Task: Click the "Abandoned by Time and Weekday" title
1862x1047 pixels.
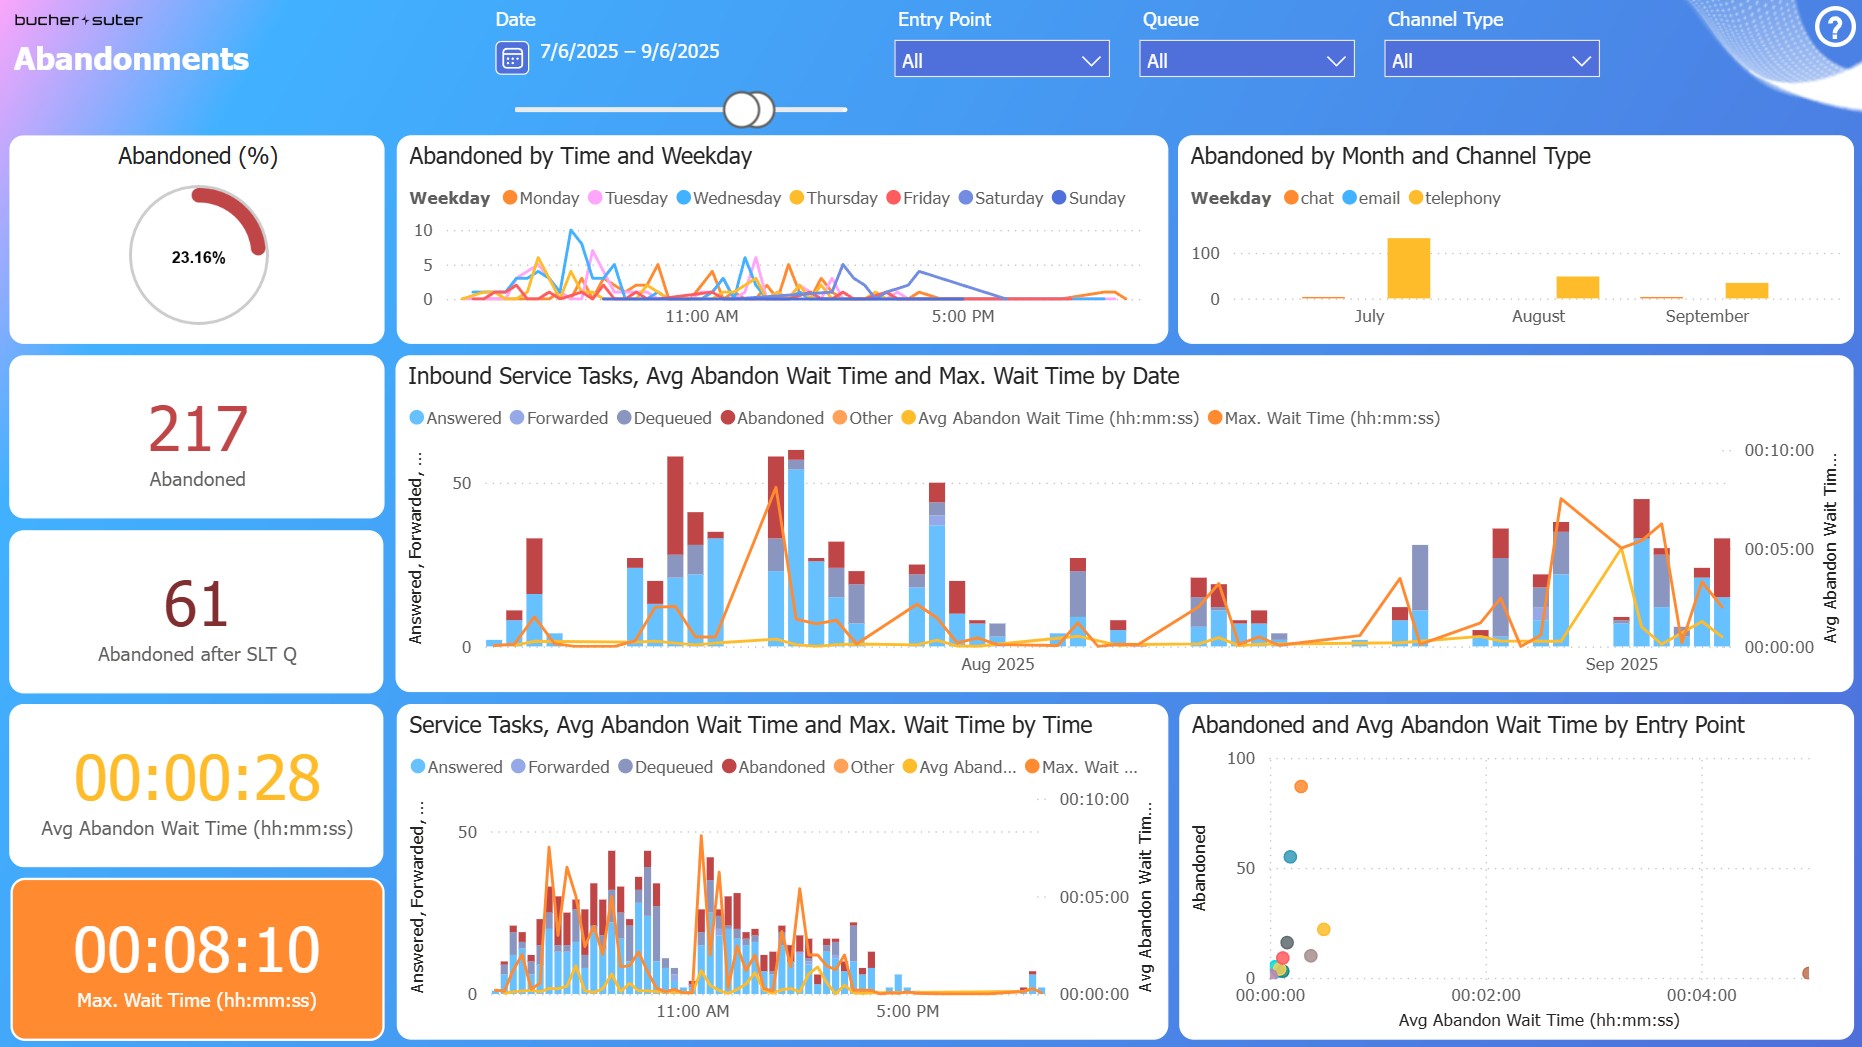Action: 580,156
